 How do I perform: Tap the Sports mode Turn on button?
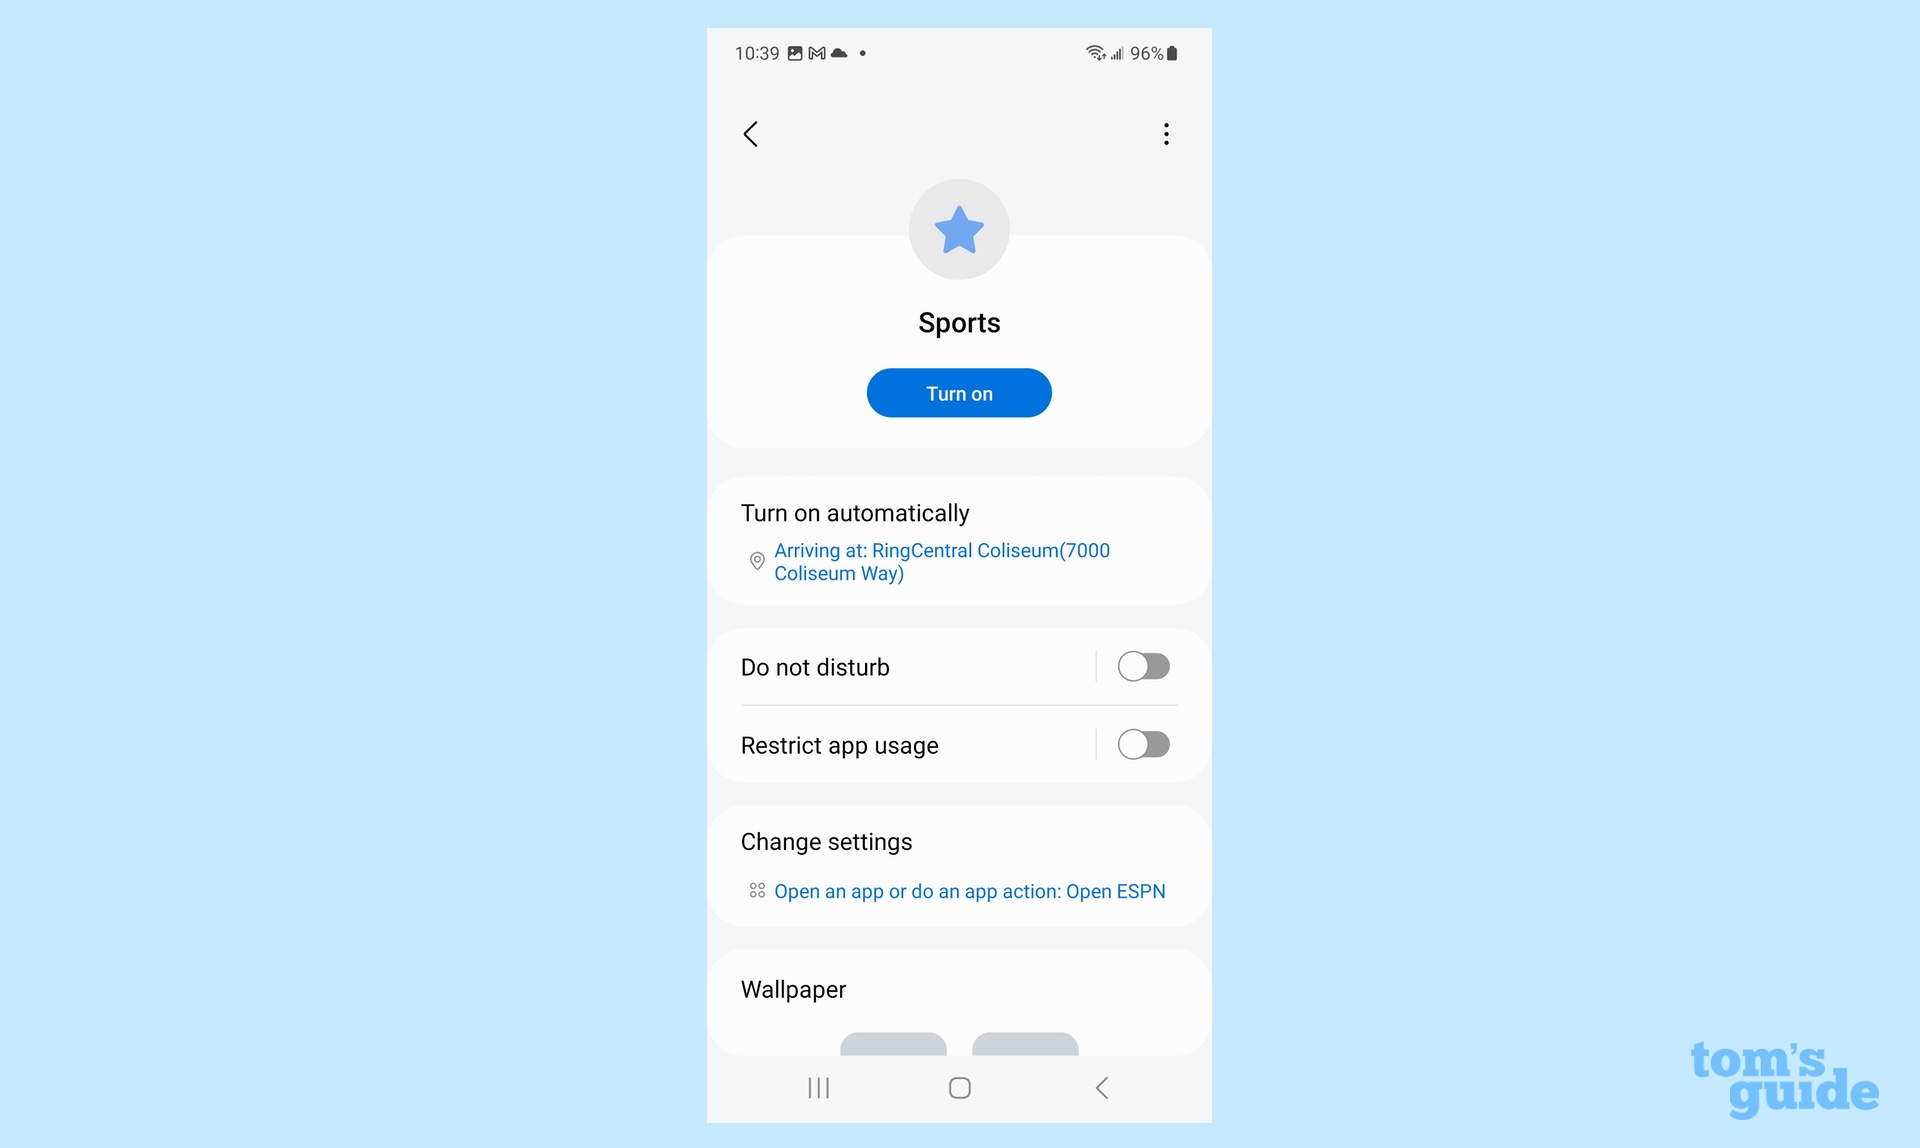(x=959, y=394)
